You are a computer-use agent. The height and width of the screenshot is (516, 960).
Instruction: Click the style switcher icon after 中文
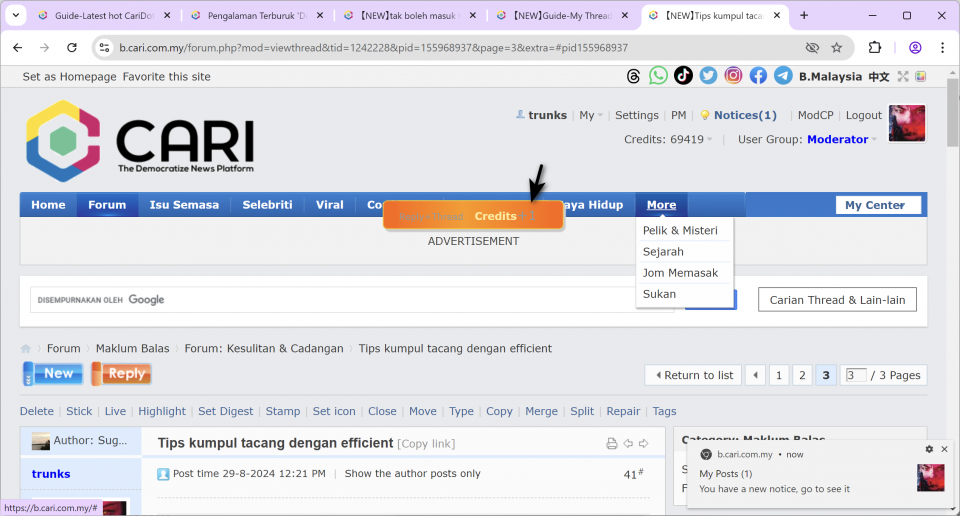click(920, 76)
